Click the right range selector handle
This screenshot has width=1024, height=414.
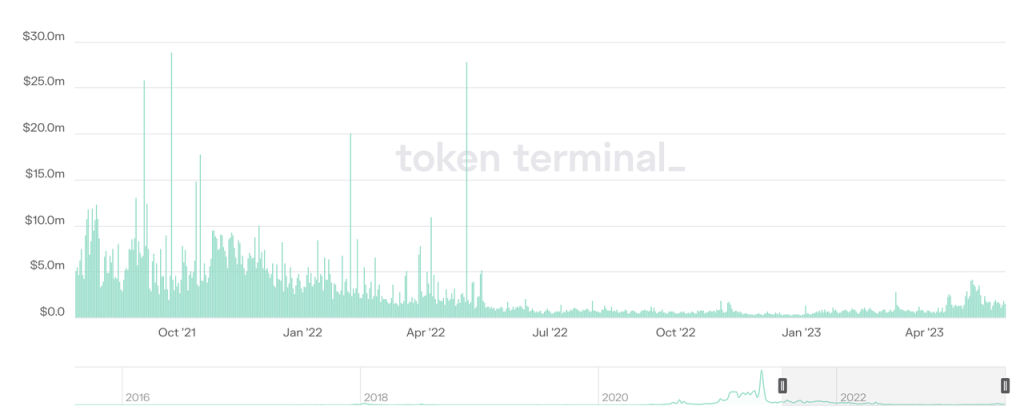point(1004,385)
